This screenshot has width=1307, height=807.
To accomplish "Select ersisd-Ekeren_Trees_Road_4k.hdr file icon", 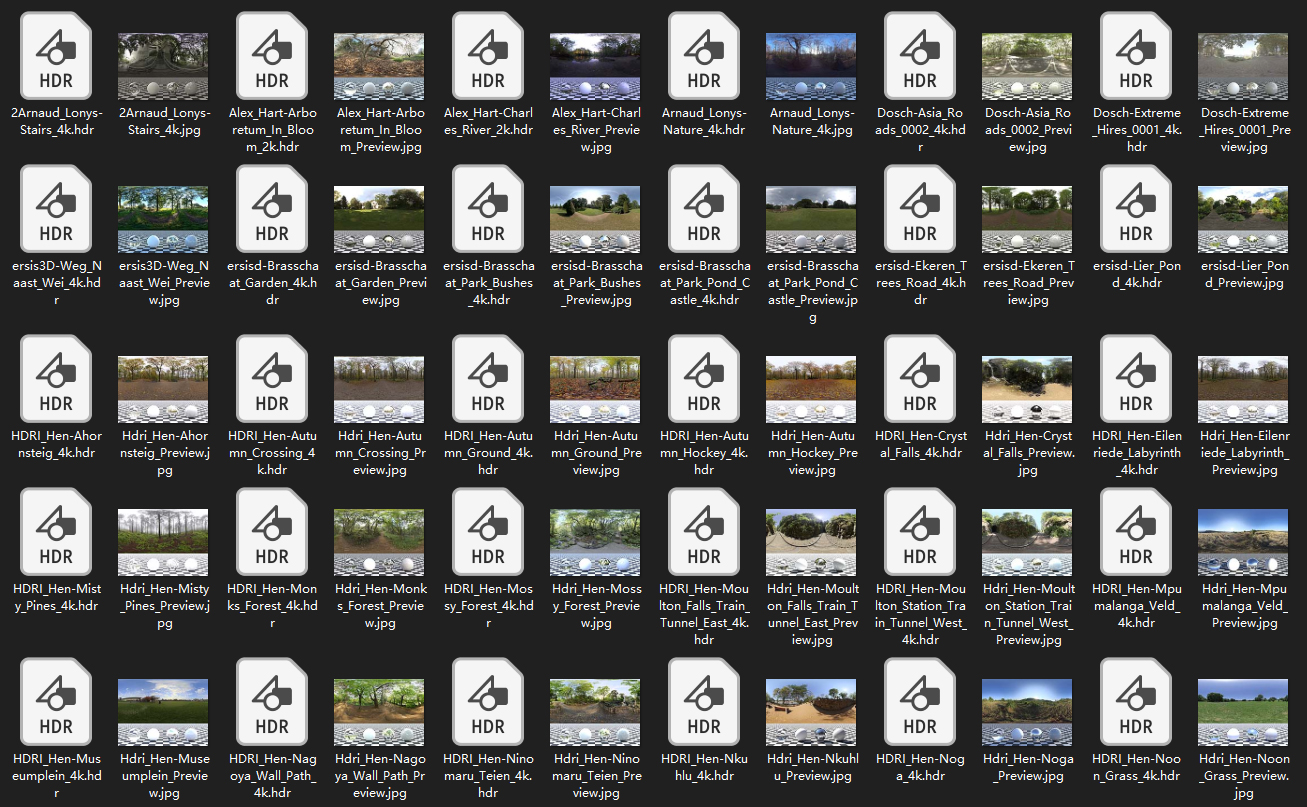I will click(920, 210).
